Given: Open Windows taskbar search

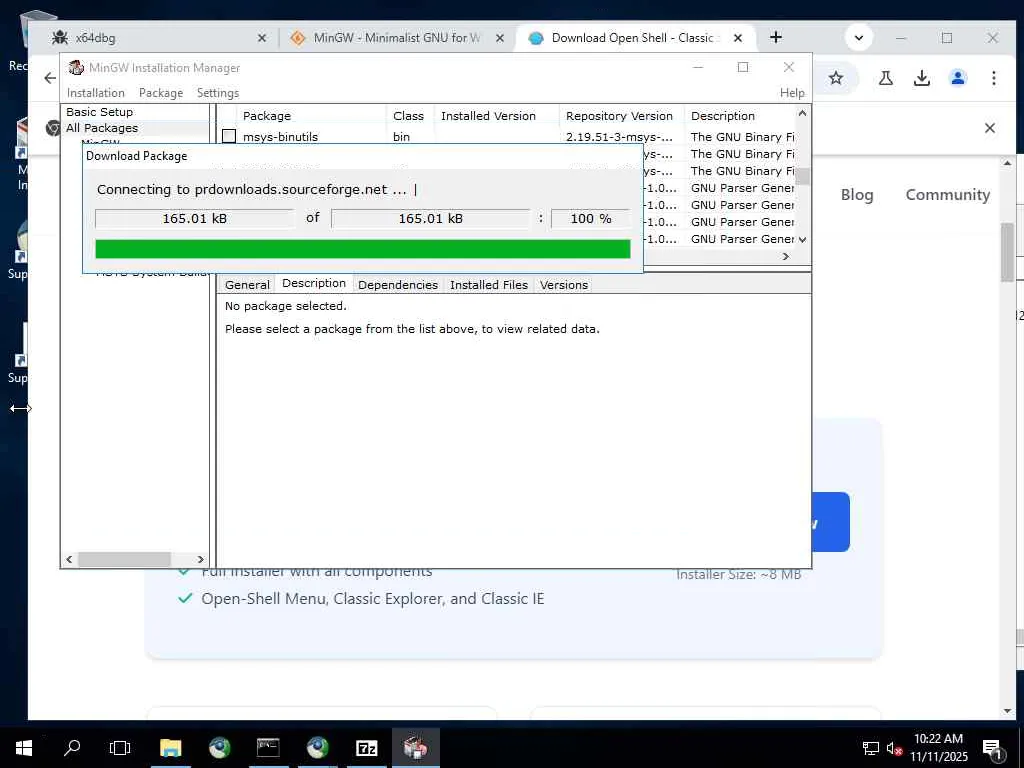Looking at the screenshot, I should (72, 748).
